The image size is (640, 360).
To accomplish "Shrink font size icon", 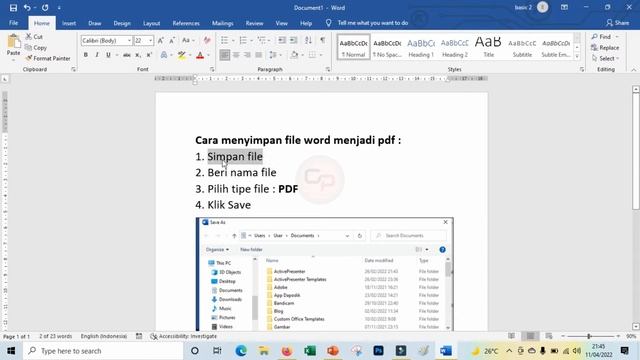I will coord(172,40).
